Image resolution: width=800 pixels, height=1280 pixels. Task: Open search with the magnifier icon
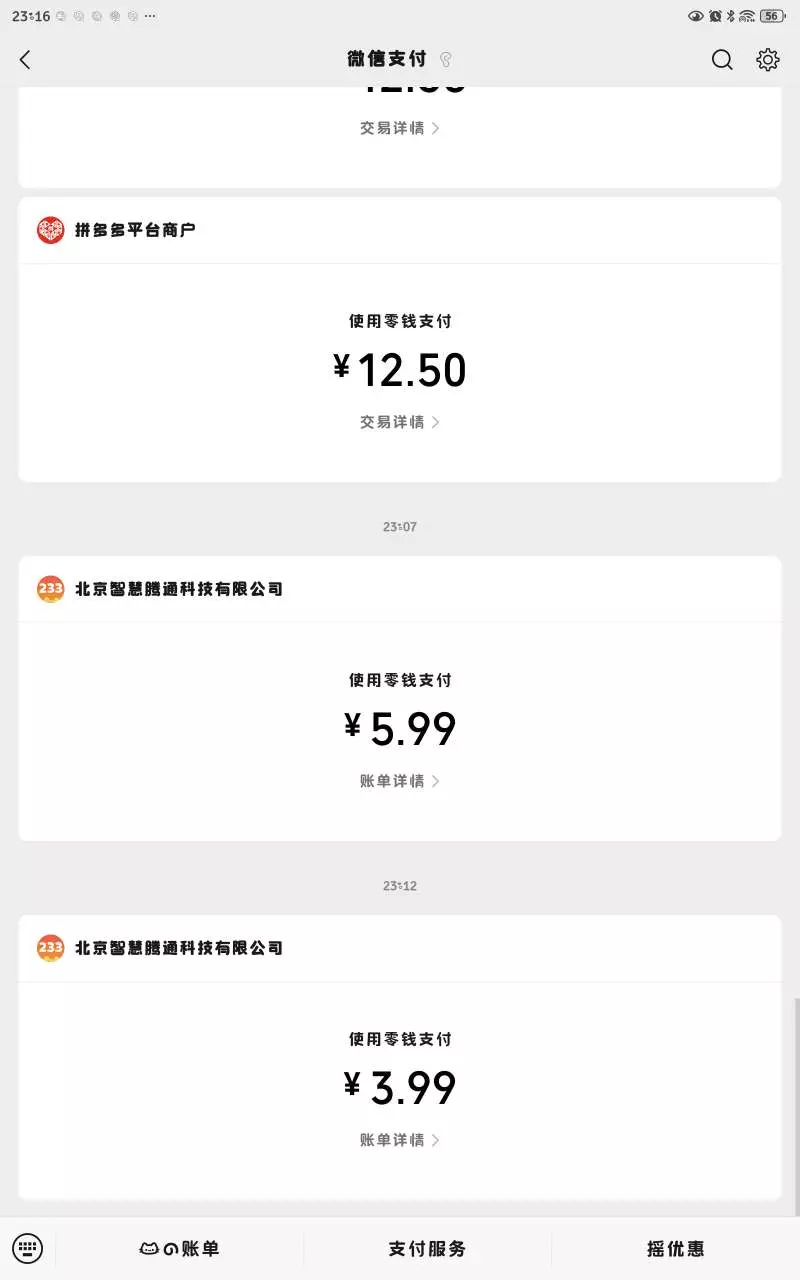pos(722,60)
